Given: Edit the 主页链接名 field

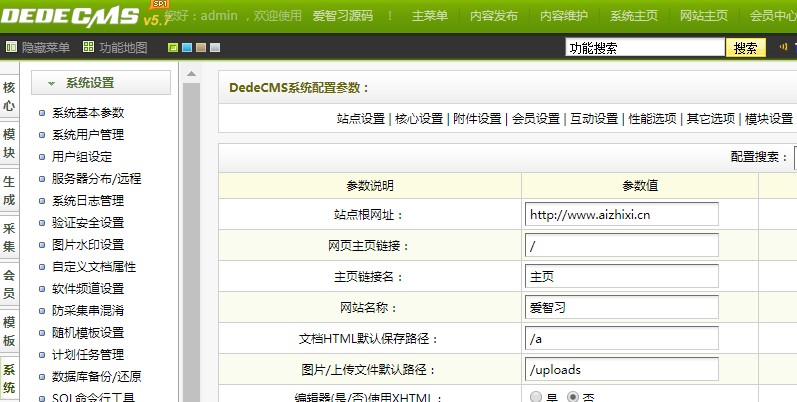Looking at the screenshot, I should 622,276.
